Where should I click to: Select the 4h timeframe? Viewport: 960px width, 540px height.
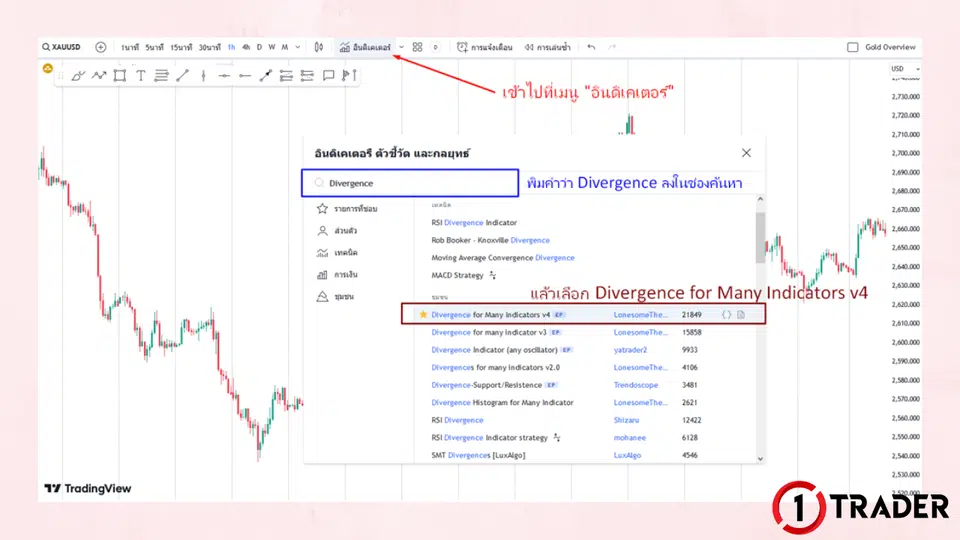[246, 47]
